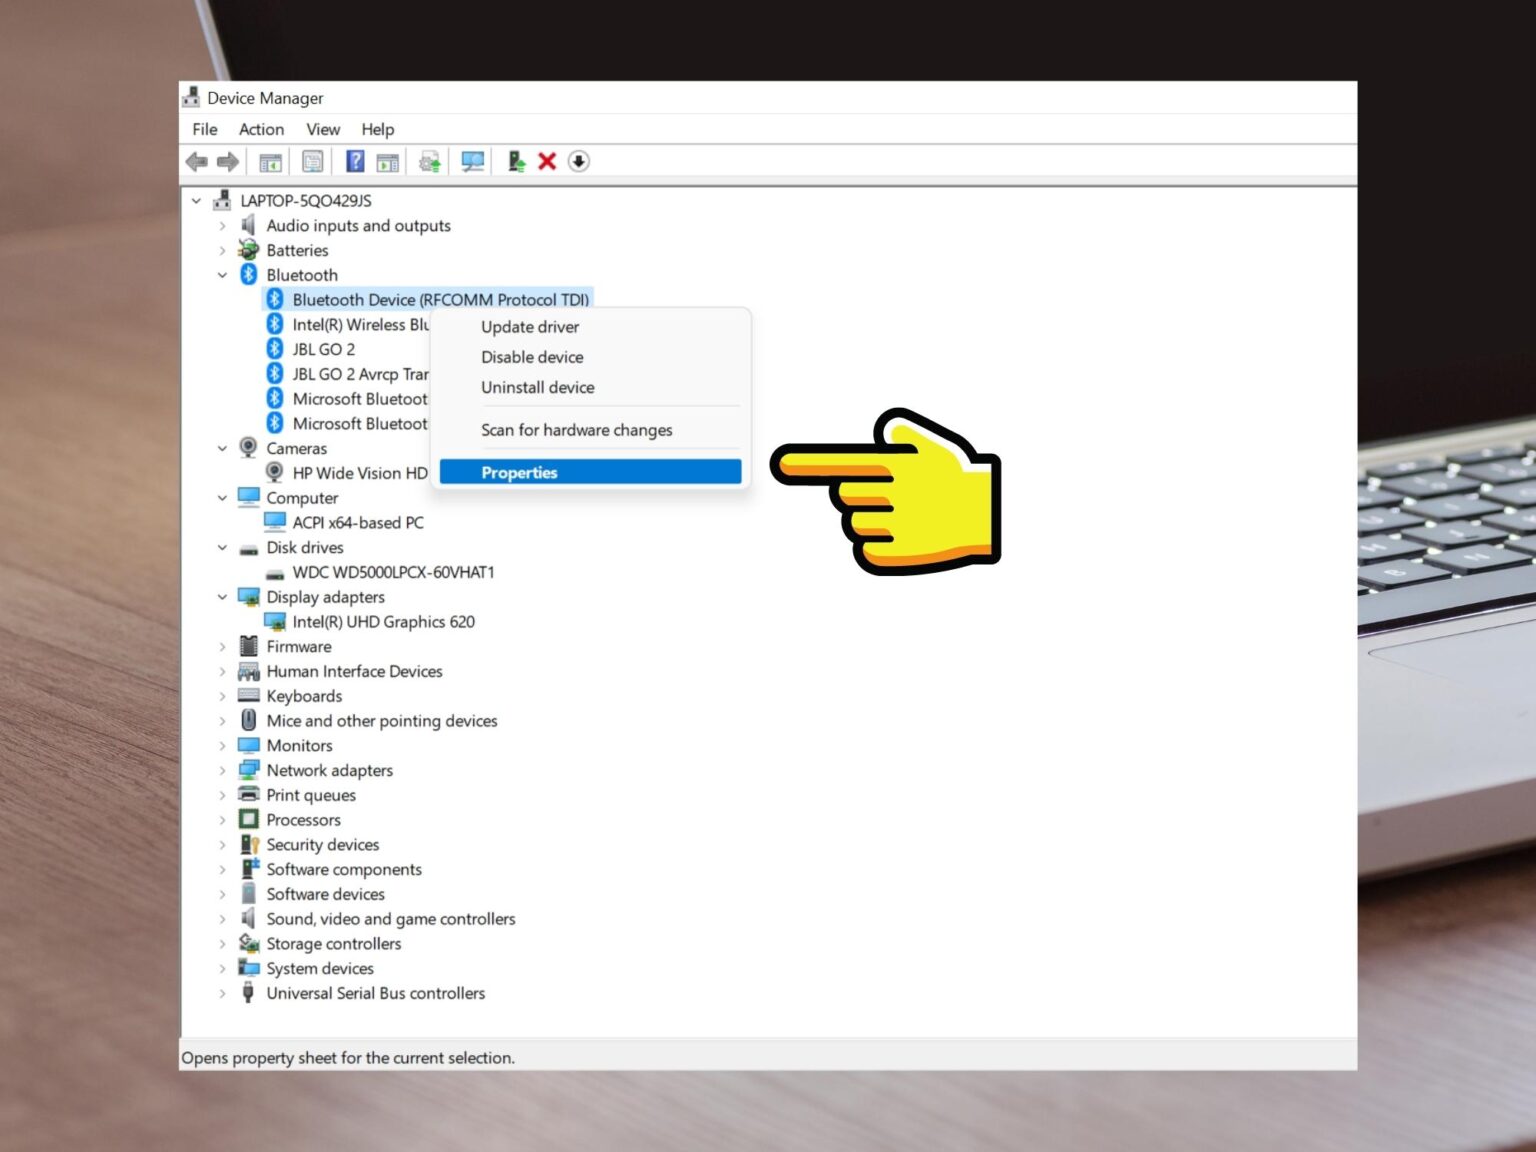Open the Help menu

(378, 129)
